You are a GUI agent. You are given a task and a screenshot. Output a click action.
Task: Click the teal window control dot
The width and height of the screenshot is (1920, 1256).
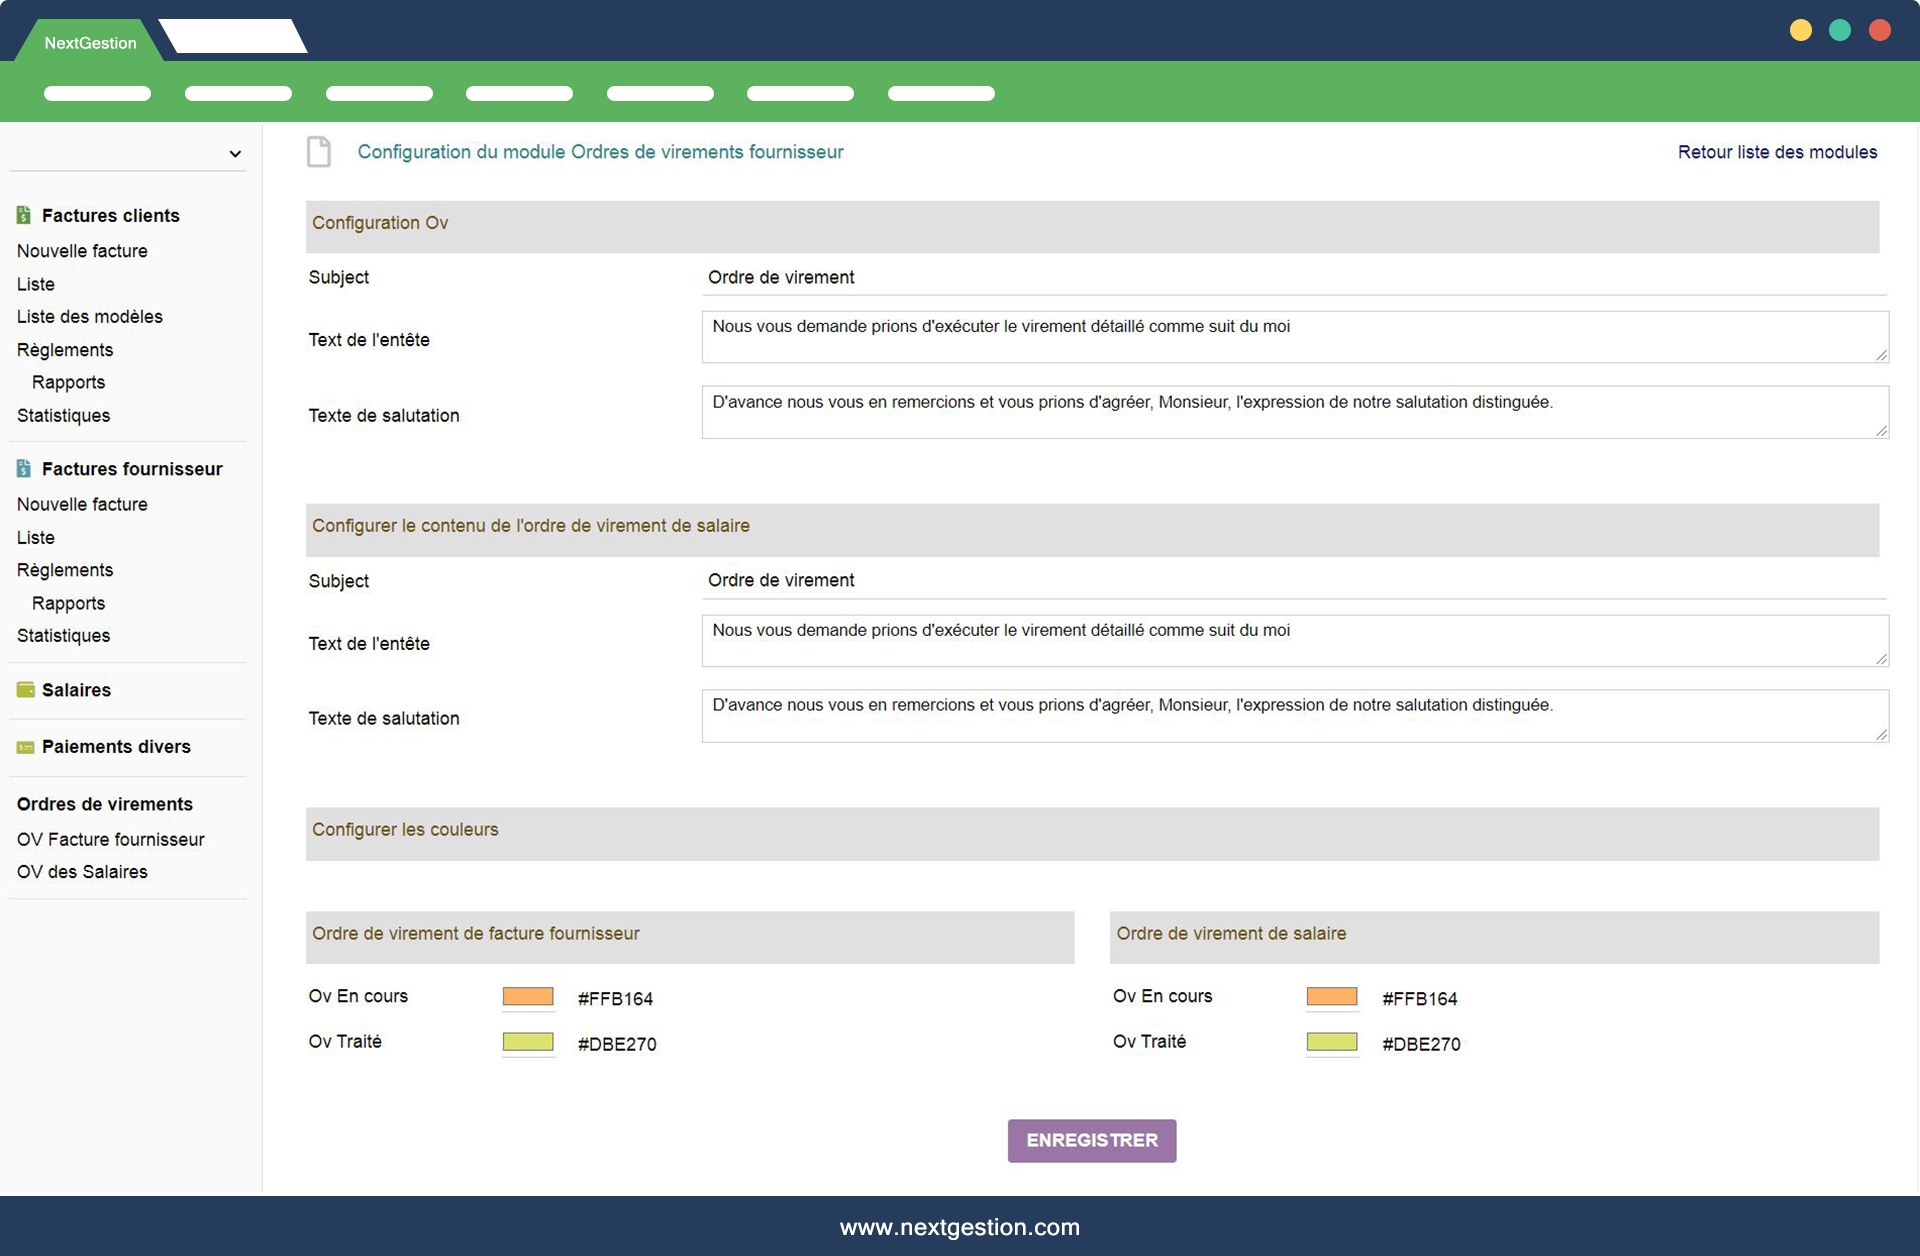[1839, 30]
